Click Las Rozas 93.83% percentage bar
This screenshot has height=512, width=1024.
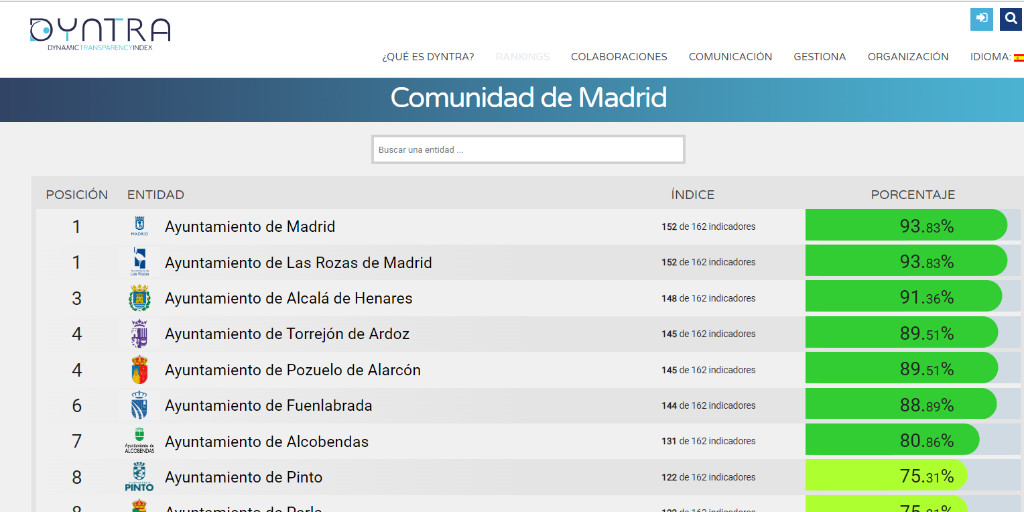[906, 261]
